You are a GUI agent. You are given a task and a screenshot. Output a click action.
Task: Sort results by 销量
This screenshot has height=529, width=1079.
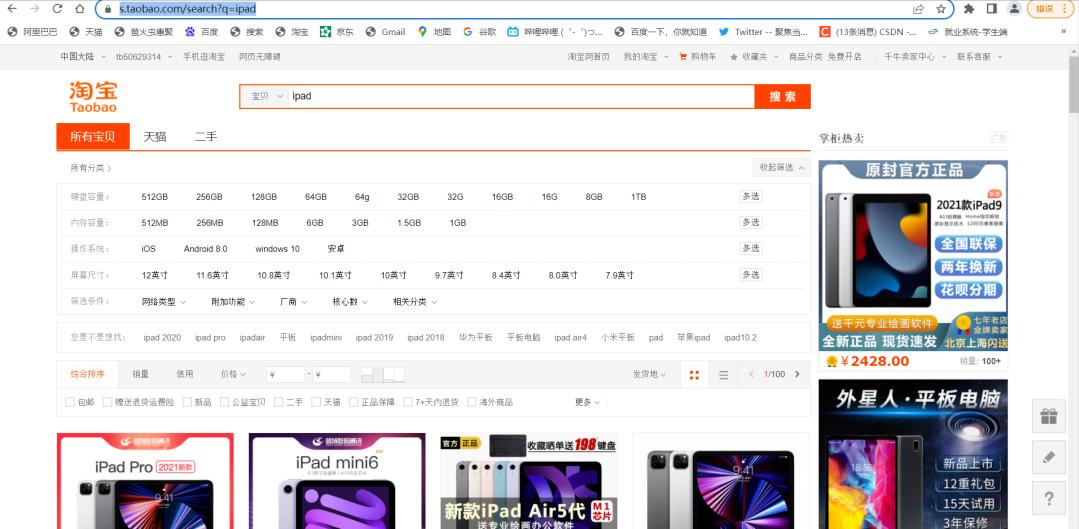coord(140,374)
